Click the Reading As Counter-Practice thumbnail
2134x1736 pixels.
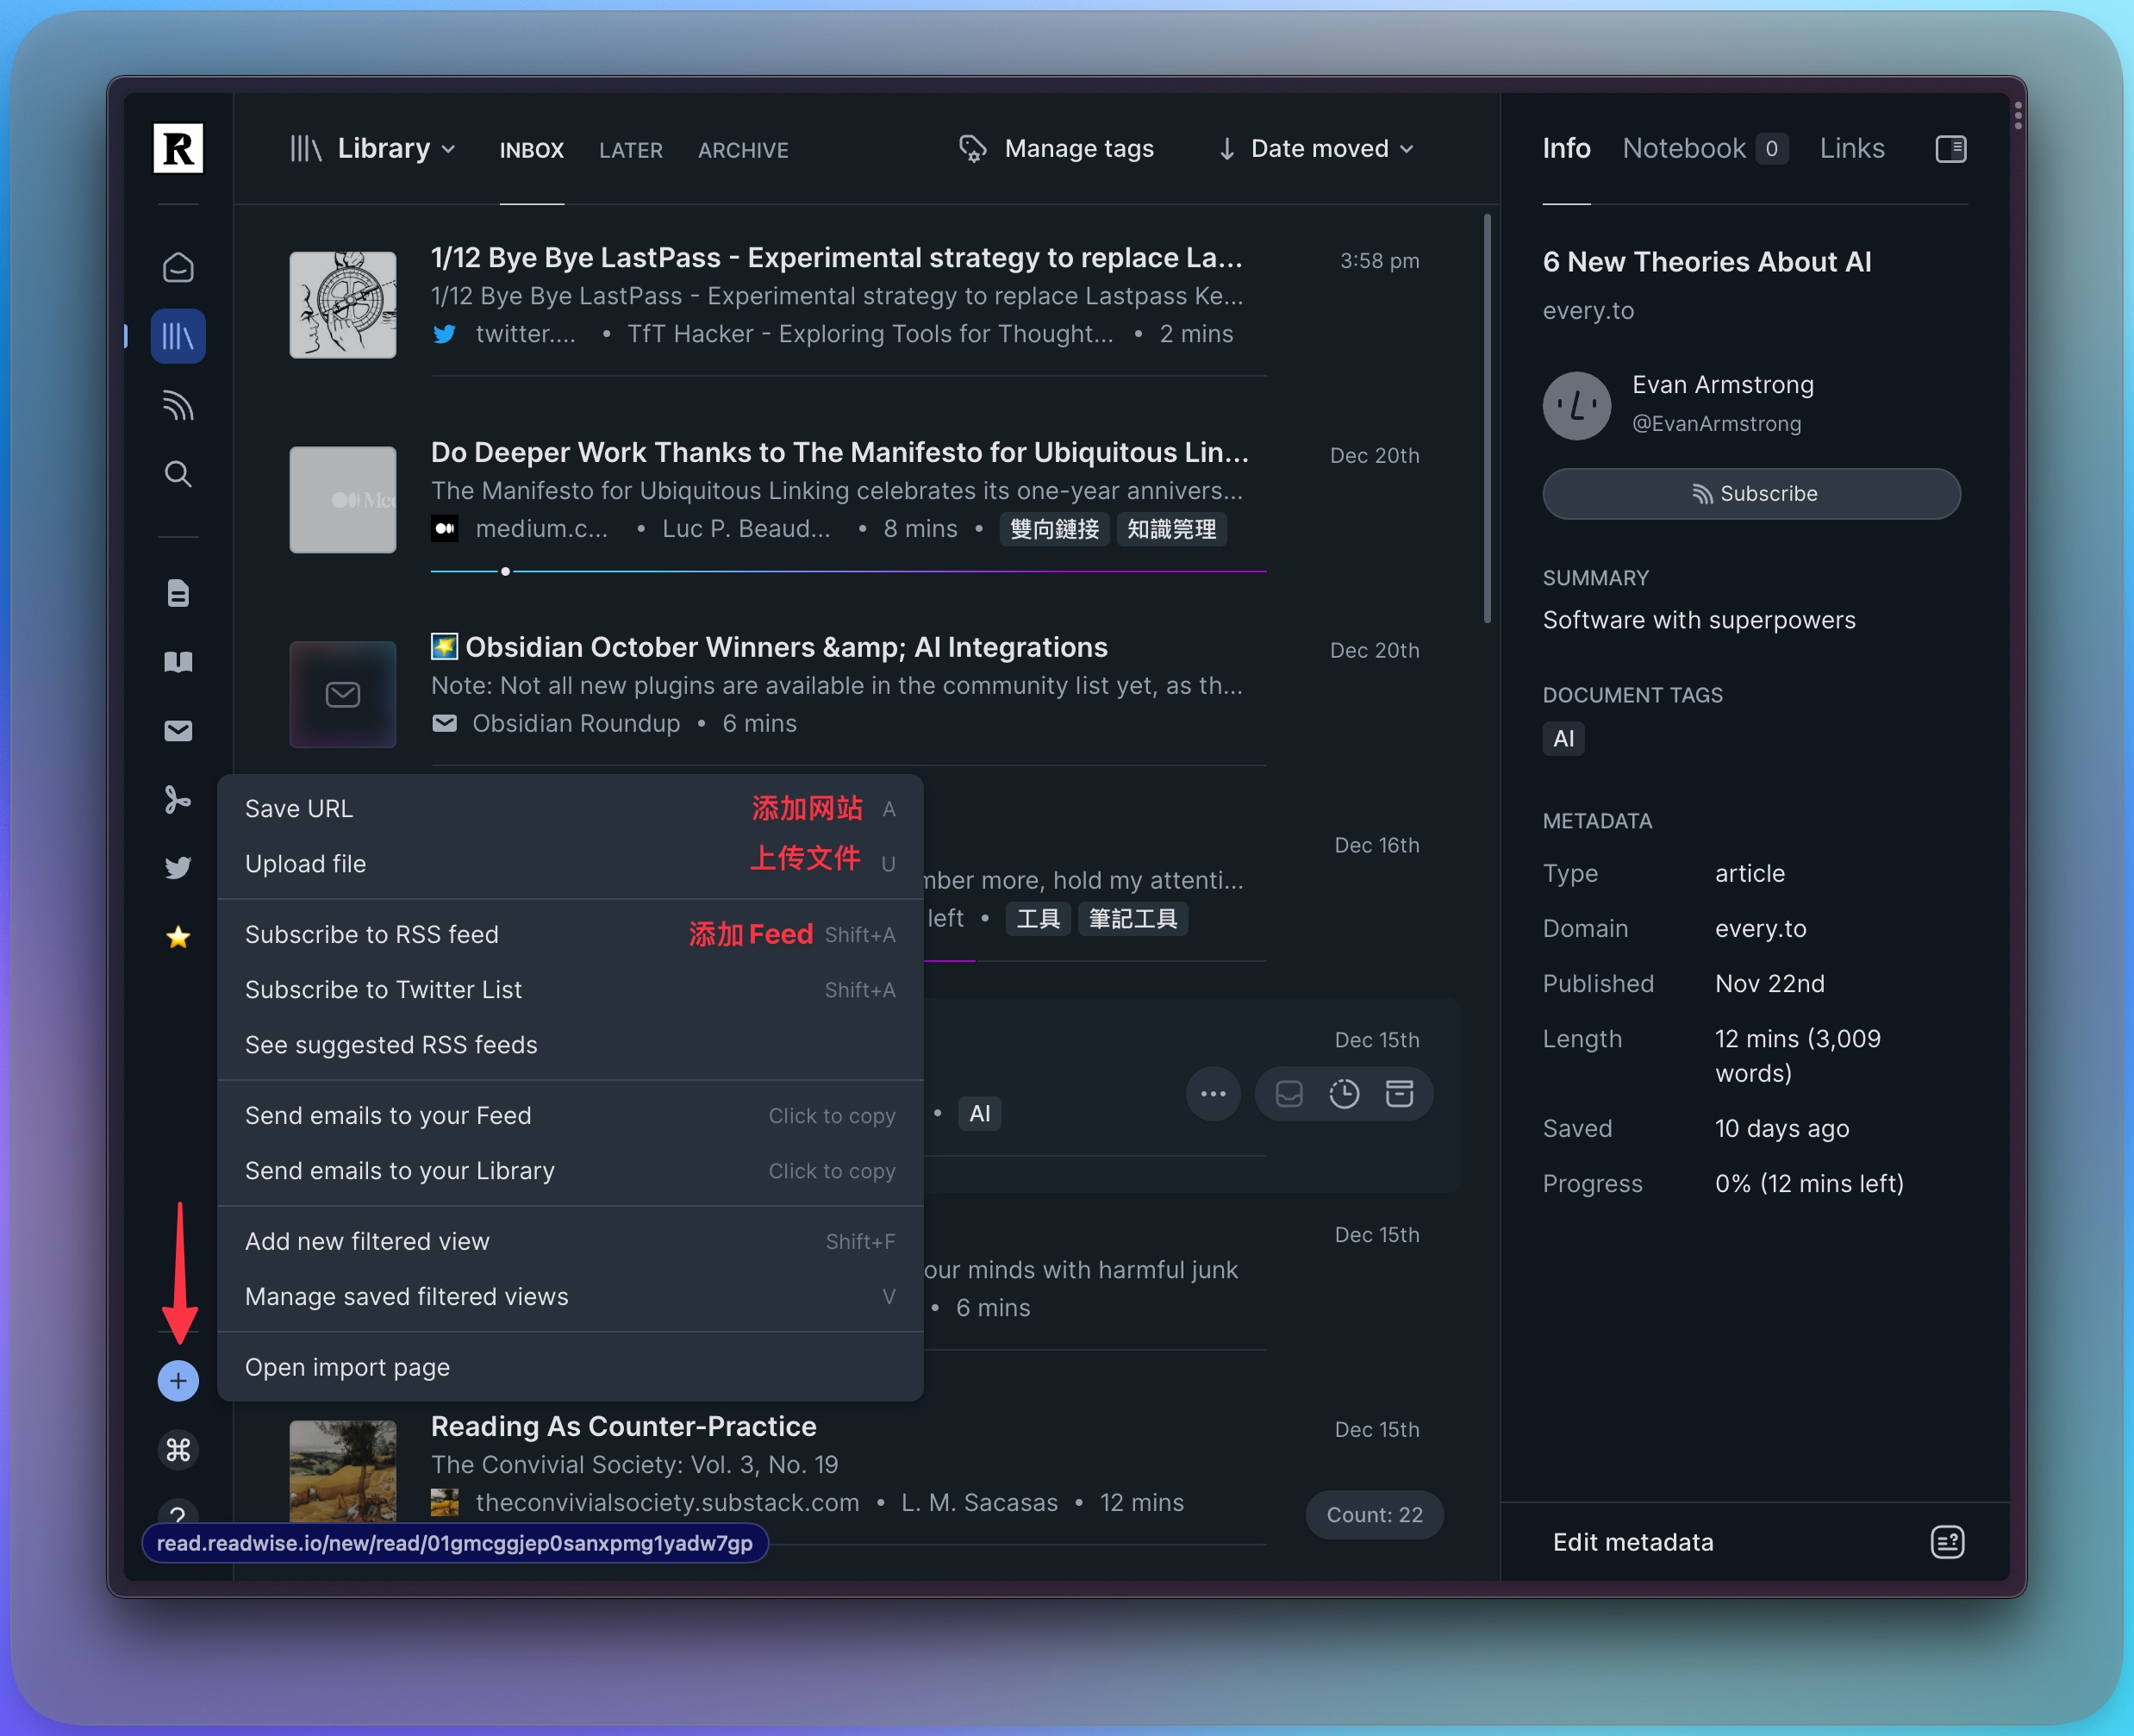342,1470
